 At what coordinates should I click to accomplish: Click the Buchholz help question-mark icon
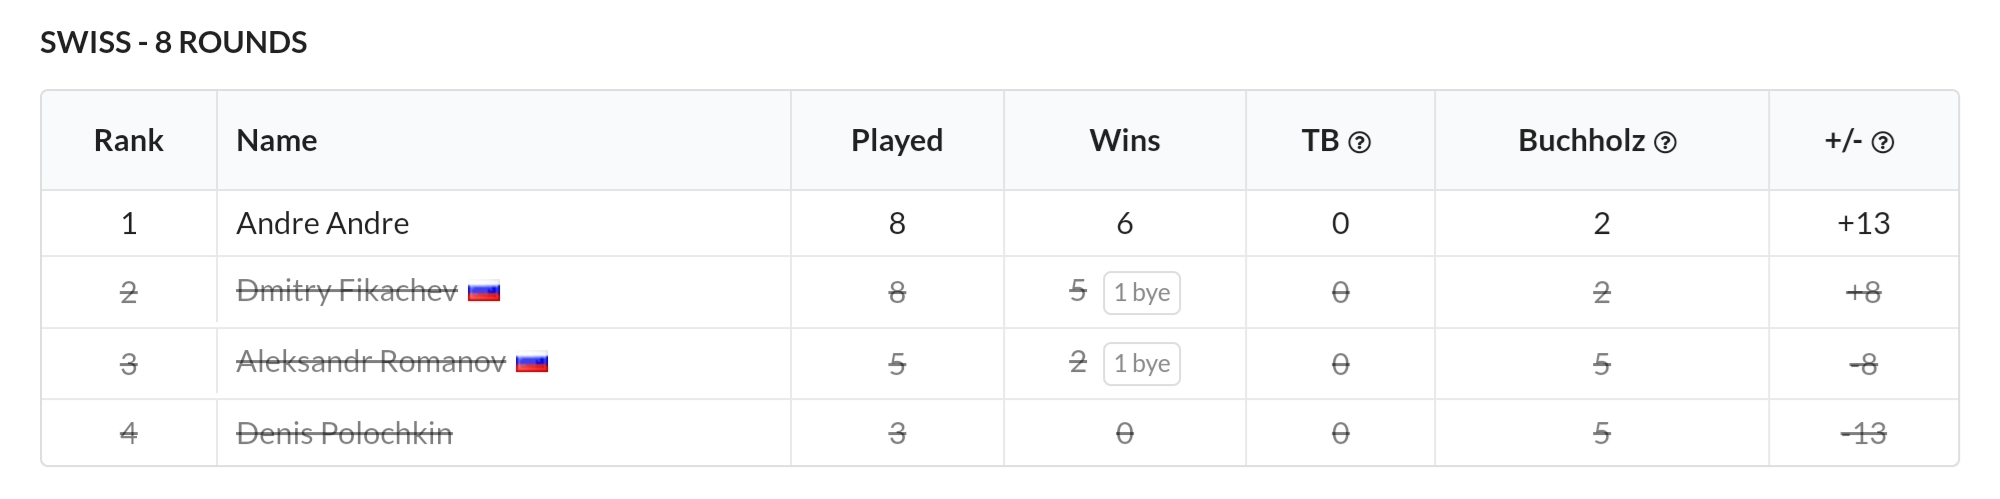tap(1665, 143)
